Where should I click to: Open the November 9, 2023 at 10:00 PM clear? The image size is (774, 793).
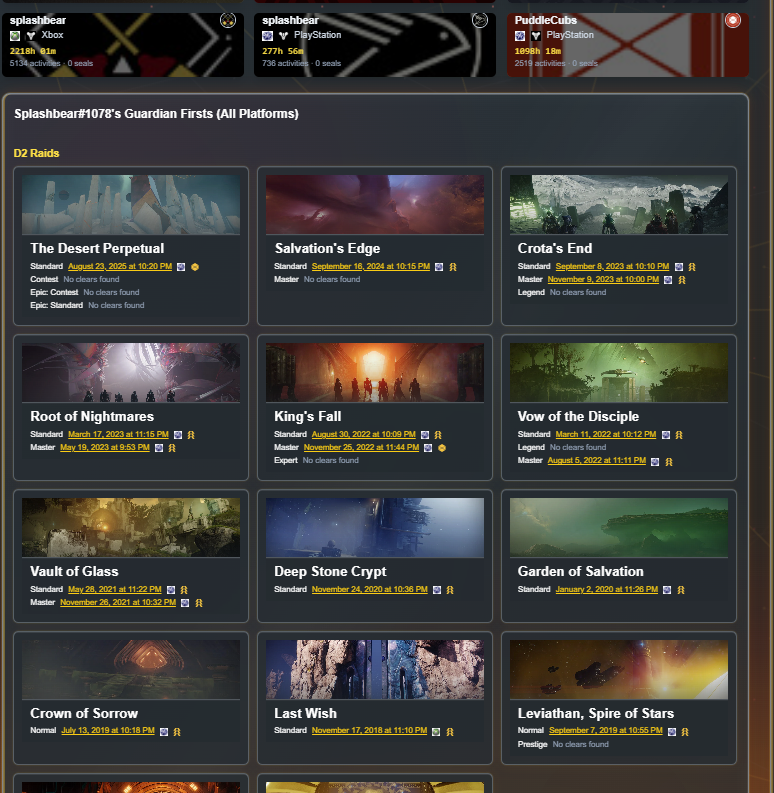tap(603, 280)
